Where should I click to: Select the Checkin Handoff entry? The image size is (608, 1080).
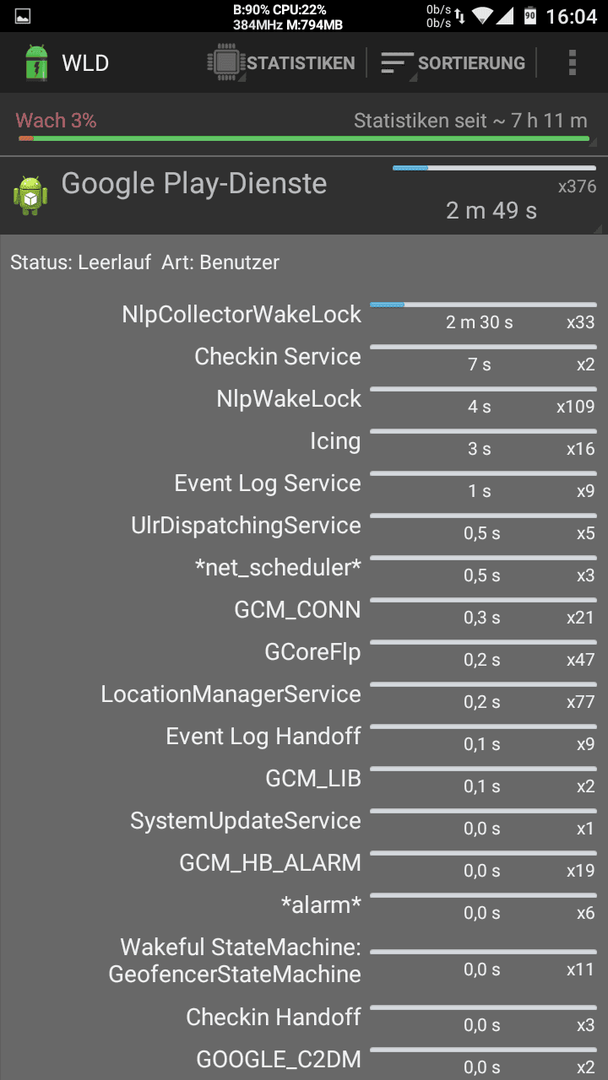coord(304,1017)
